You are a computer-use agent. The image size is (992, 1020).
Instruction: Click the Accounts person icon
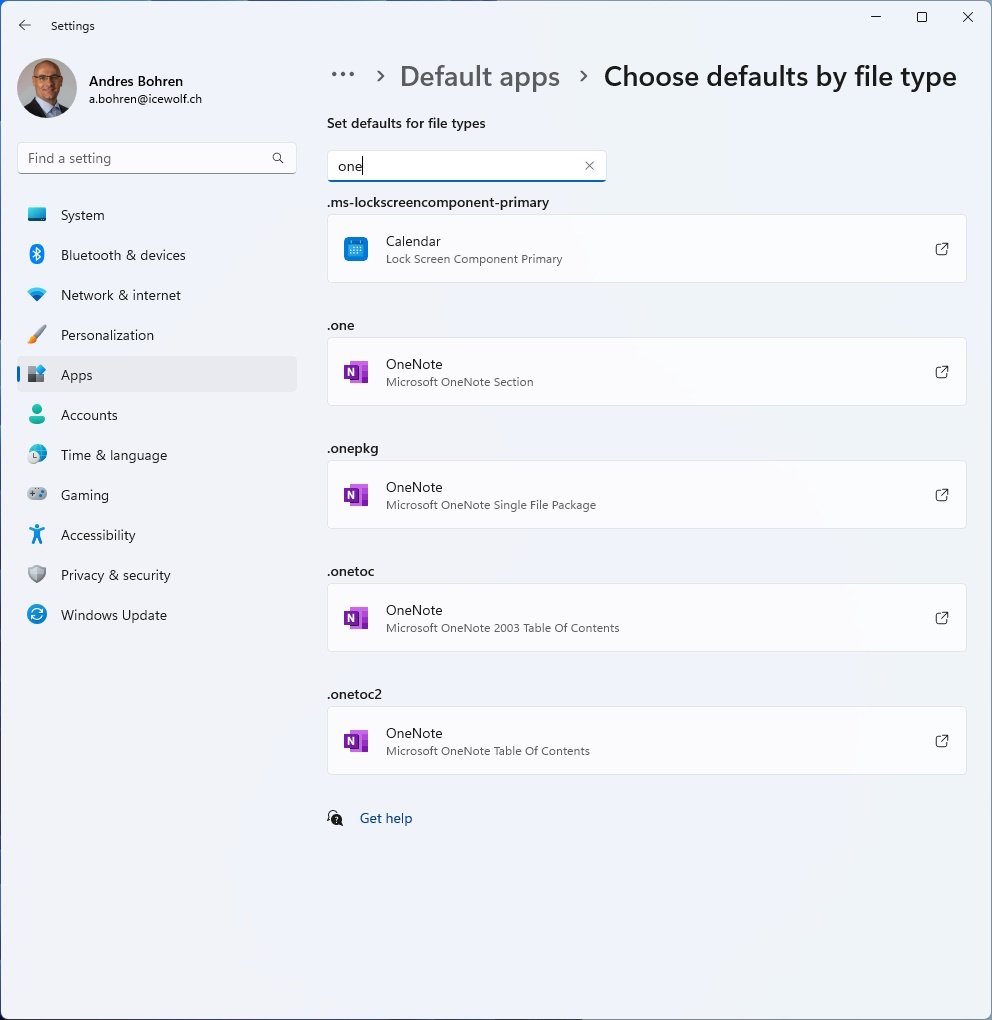[x=37, y=414]
